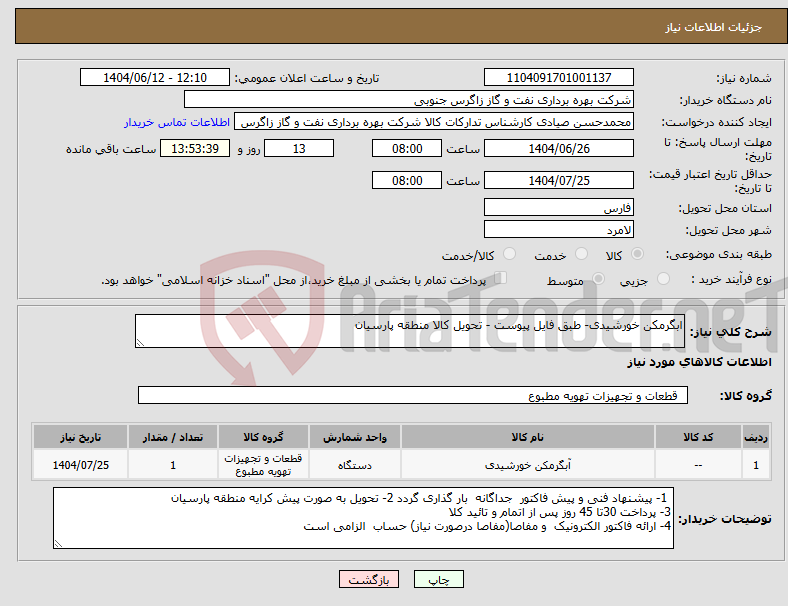Click the buyer notes text area

click(363, 518)
